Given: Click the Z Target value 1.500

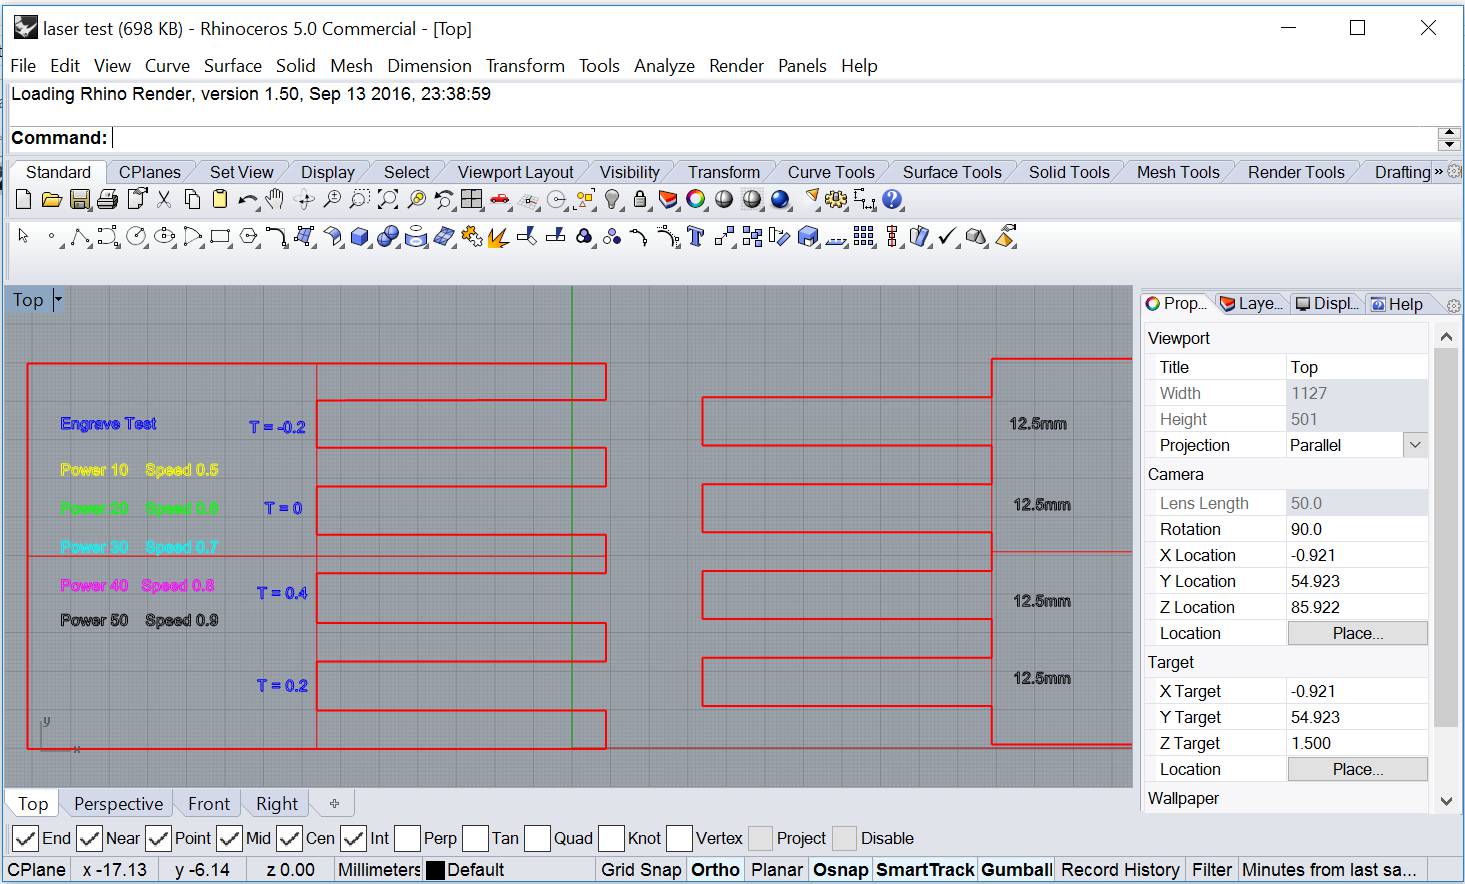Looking at the screenshot, I should click(x=1356, y=743).
